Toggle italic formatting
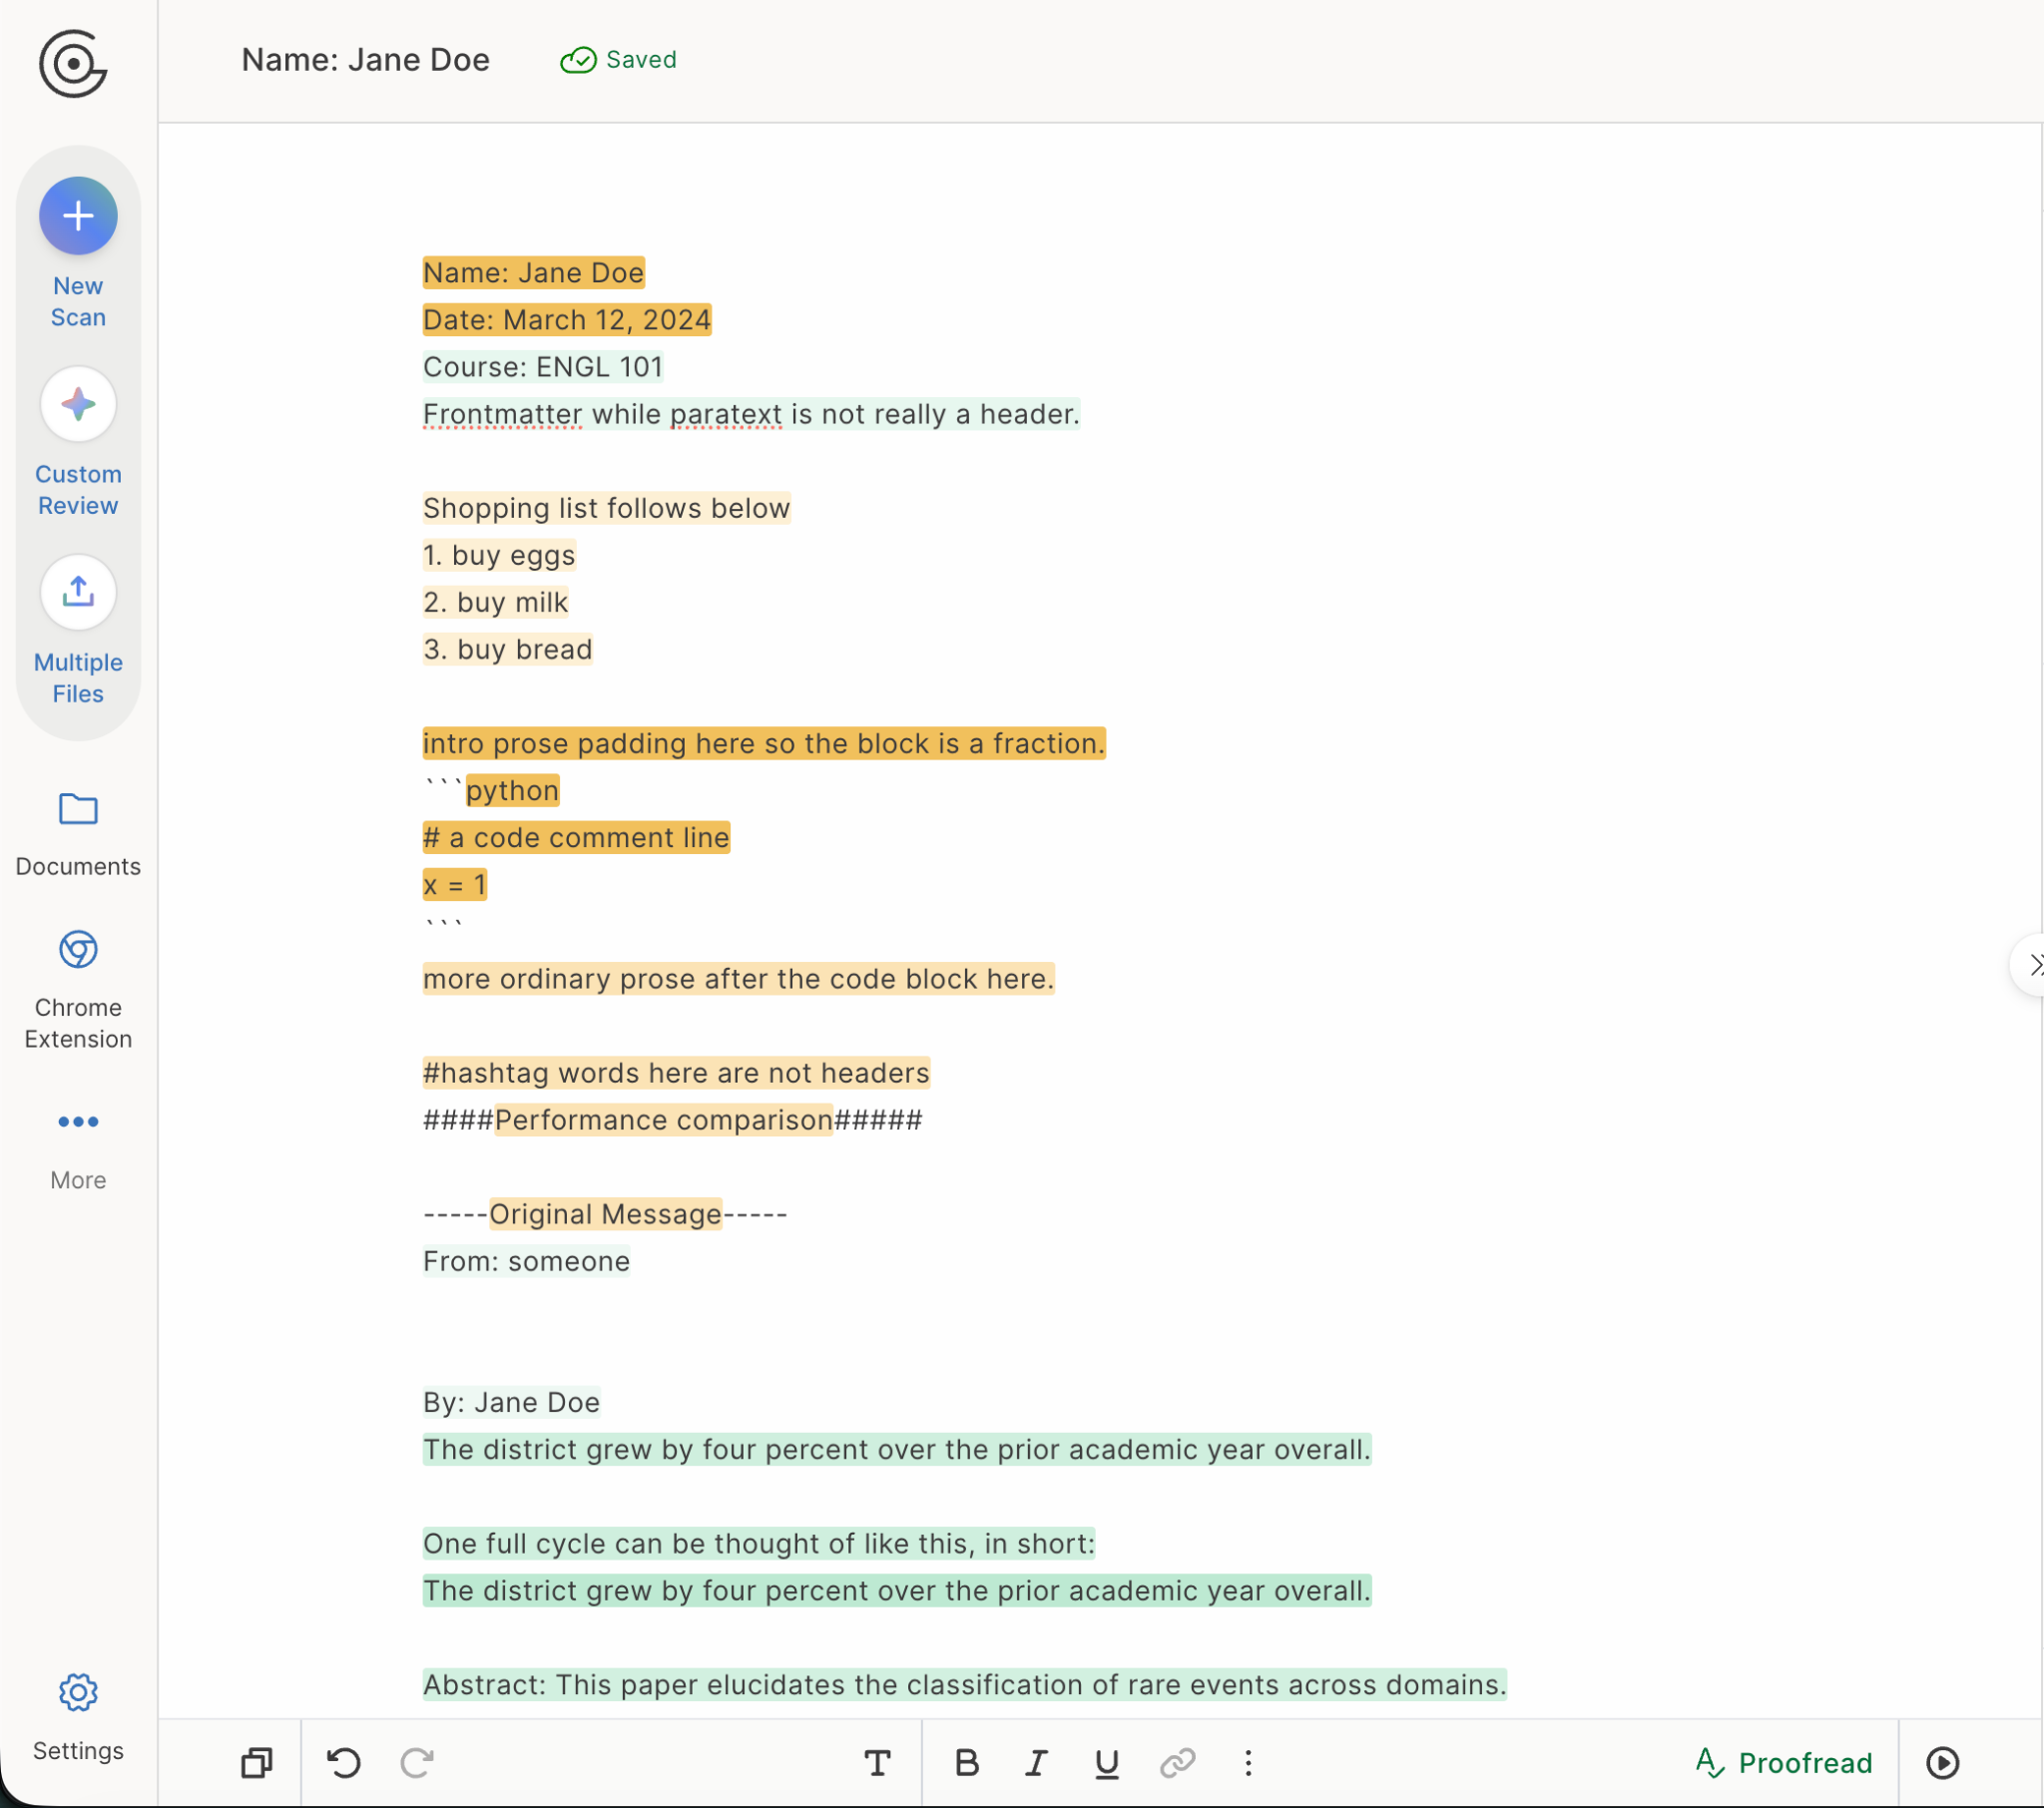 pyautogui.click(x=1037, y=1763)
